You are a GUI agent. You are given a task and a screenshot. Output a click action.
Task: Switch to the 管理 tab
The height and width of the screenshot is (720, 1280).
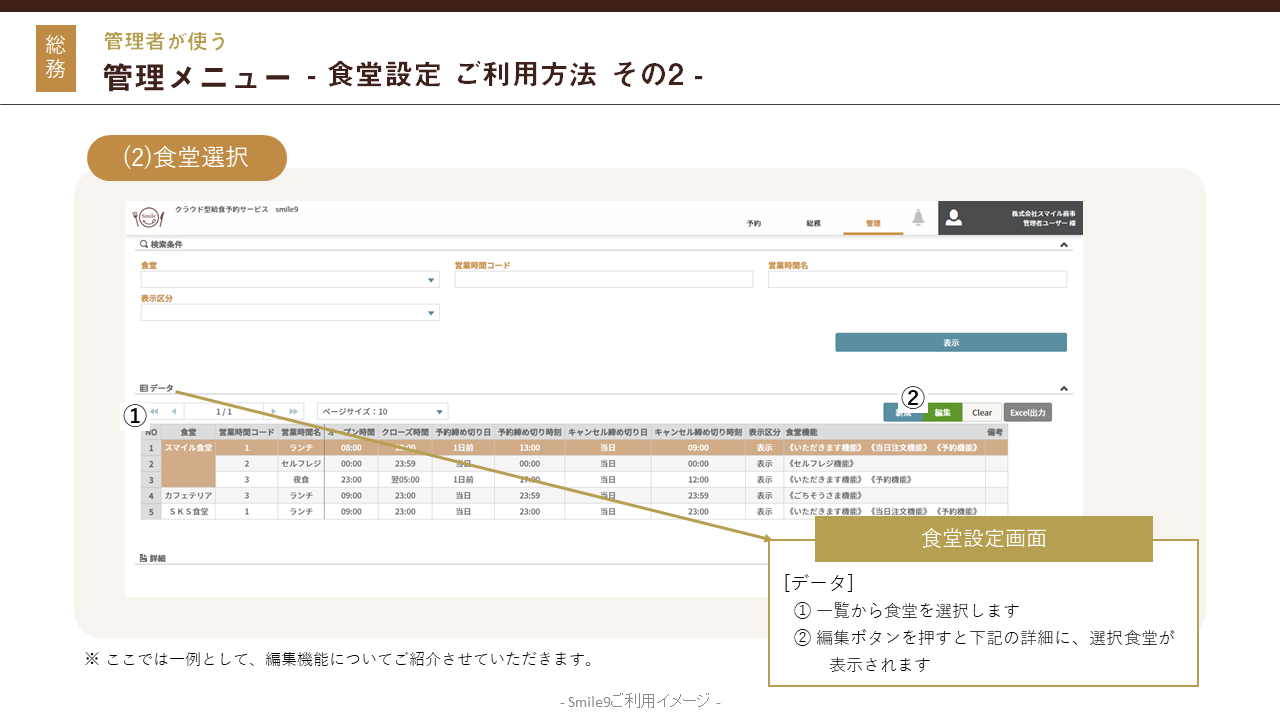873,224
